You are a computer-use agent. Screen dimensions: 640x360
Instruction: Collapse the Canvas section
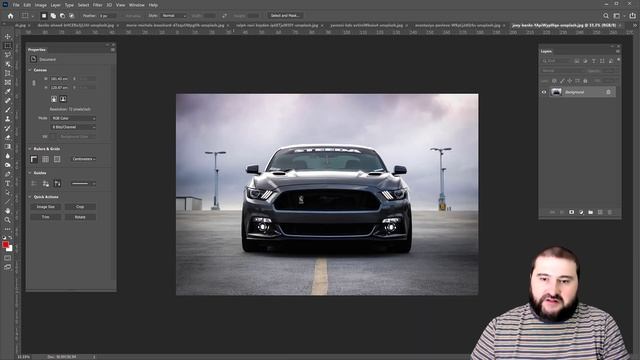30,70
